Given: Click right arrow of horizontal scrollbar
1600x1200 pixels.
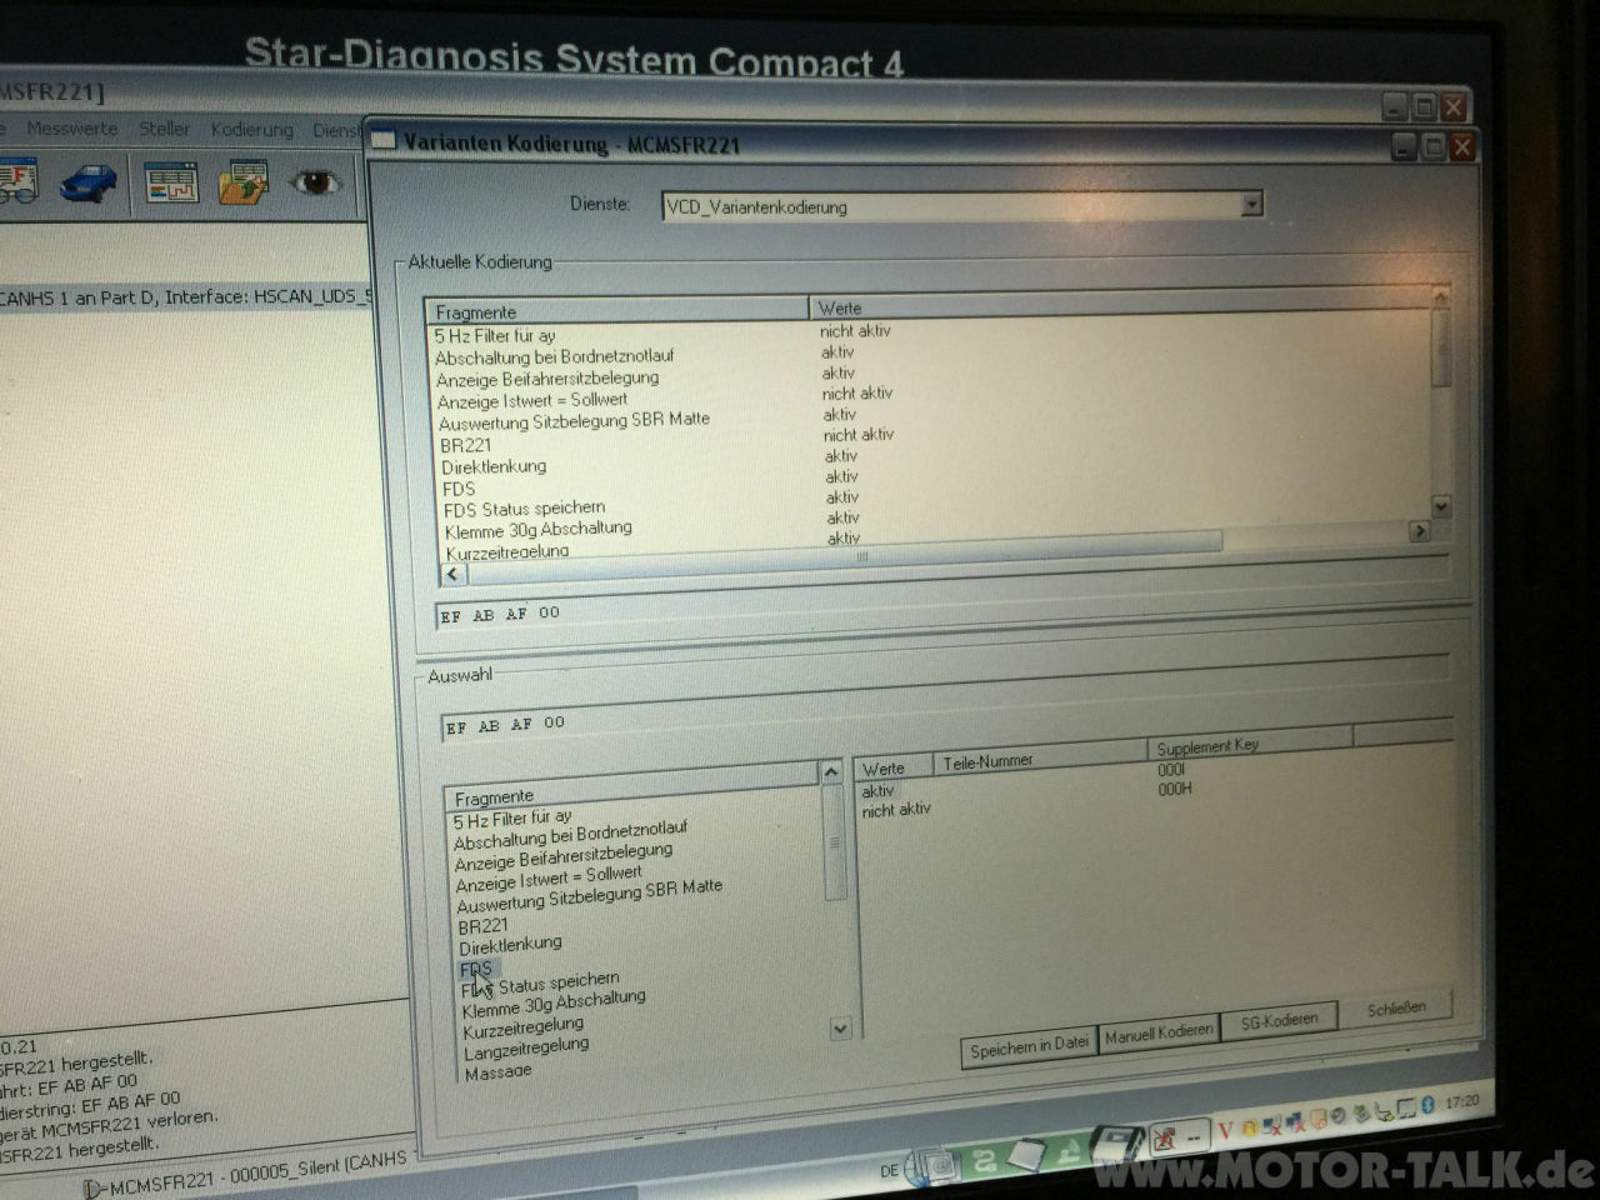Looking at the screenshot, I should tap(1419, 531).
